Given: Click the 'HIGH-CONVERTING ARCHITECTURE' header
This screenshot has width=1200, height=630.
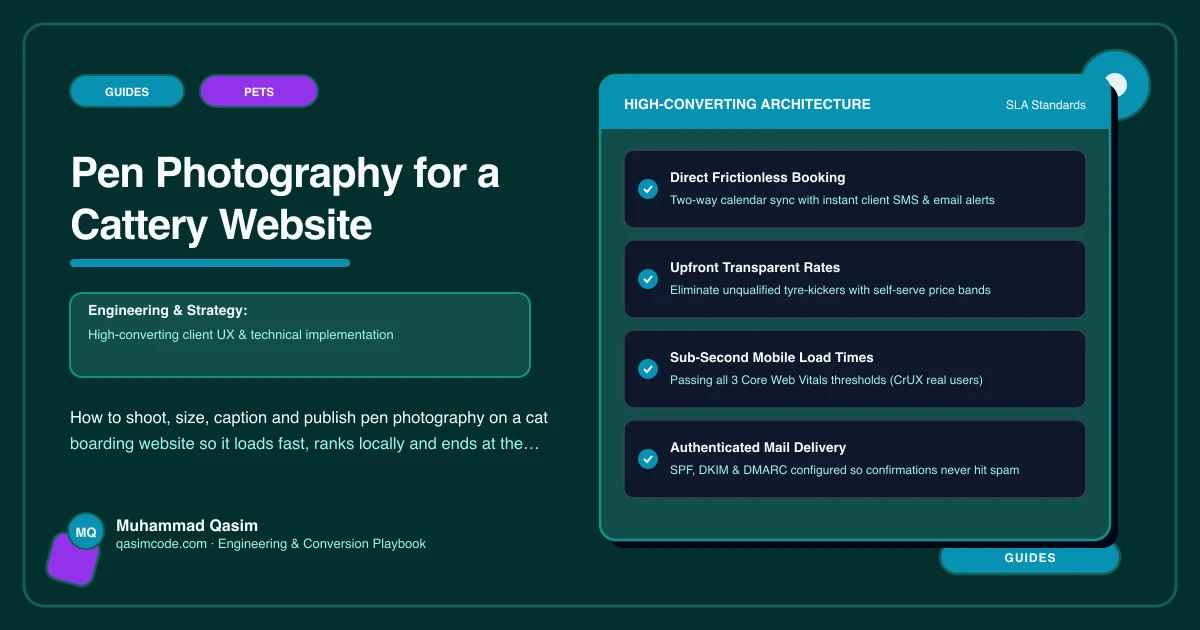Looking at the screenshot, I should pos(747,104).
